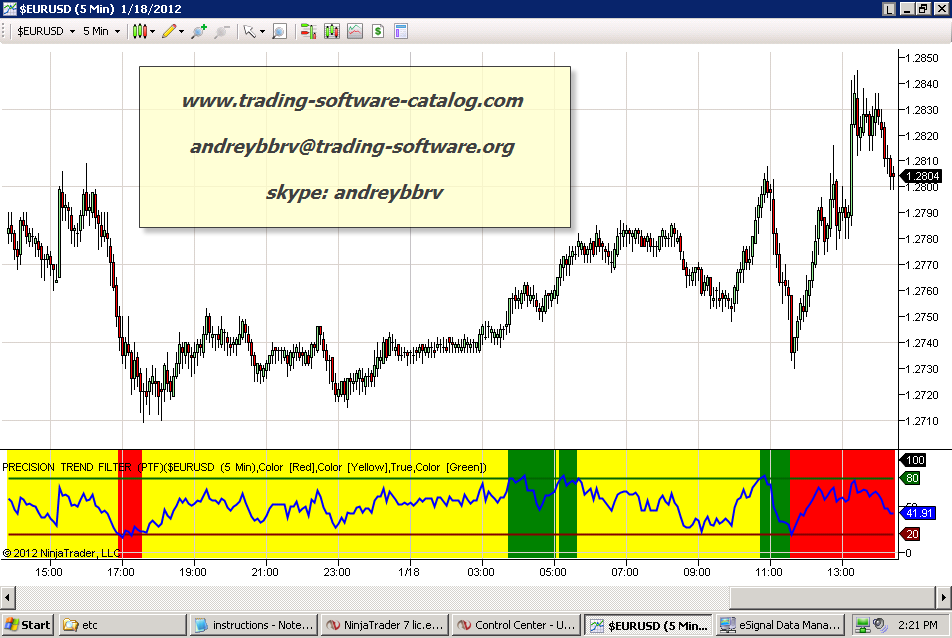Screen dimensions: 952x638
Task: Click the zoom in magnifier icon
Action: click(199, 31)
